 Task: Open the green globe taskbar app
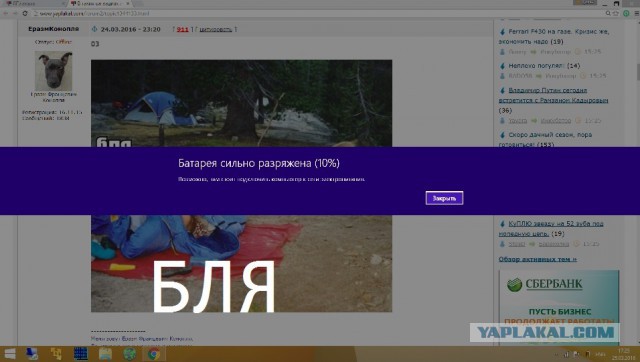(x=129, y=354)
